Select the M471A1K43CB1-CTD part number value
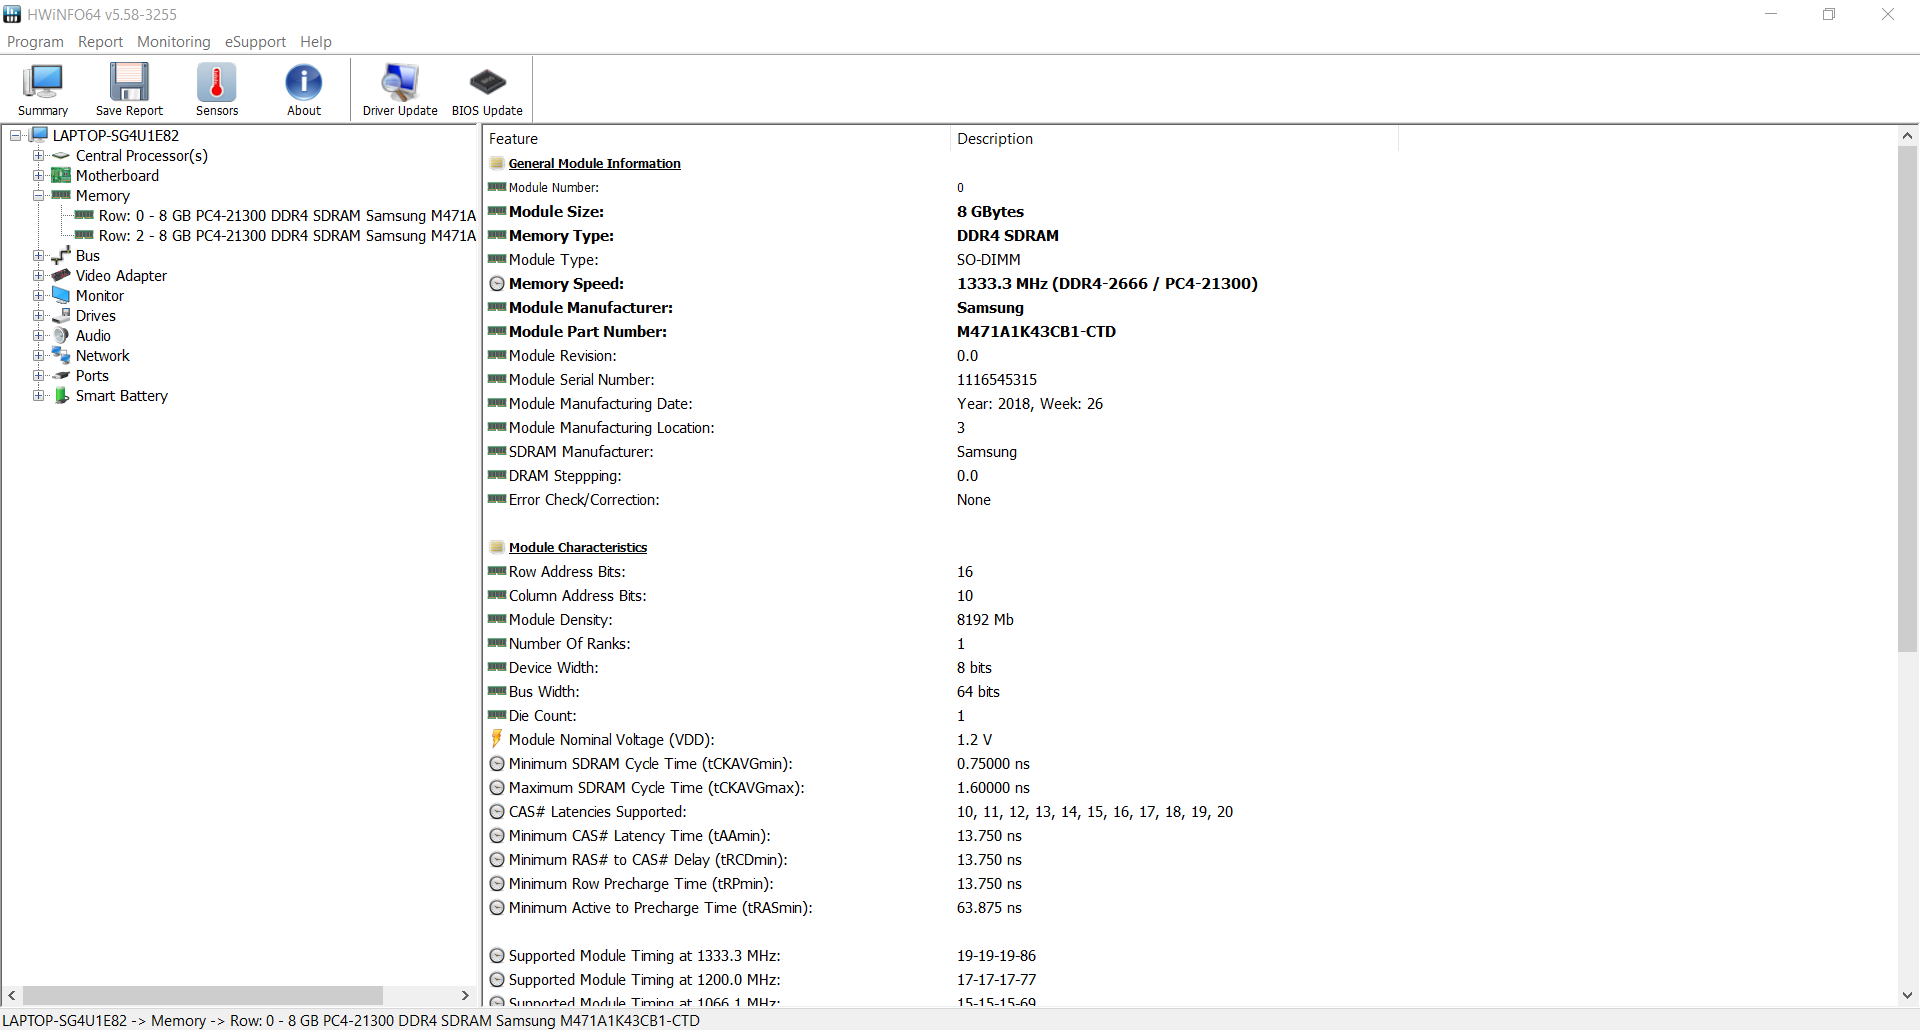Image resolution: width=1920 pixels, height=1030 pixels. coord(1036,331)
